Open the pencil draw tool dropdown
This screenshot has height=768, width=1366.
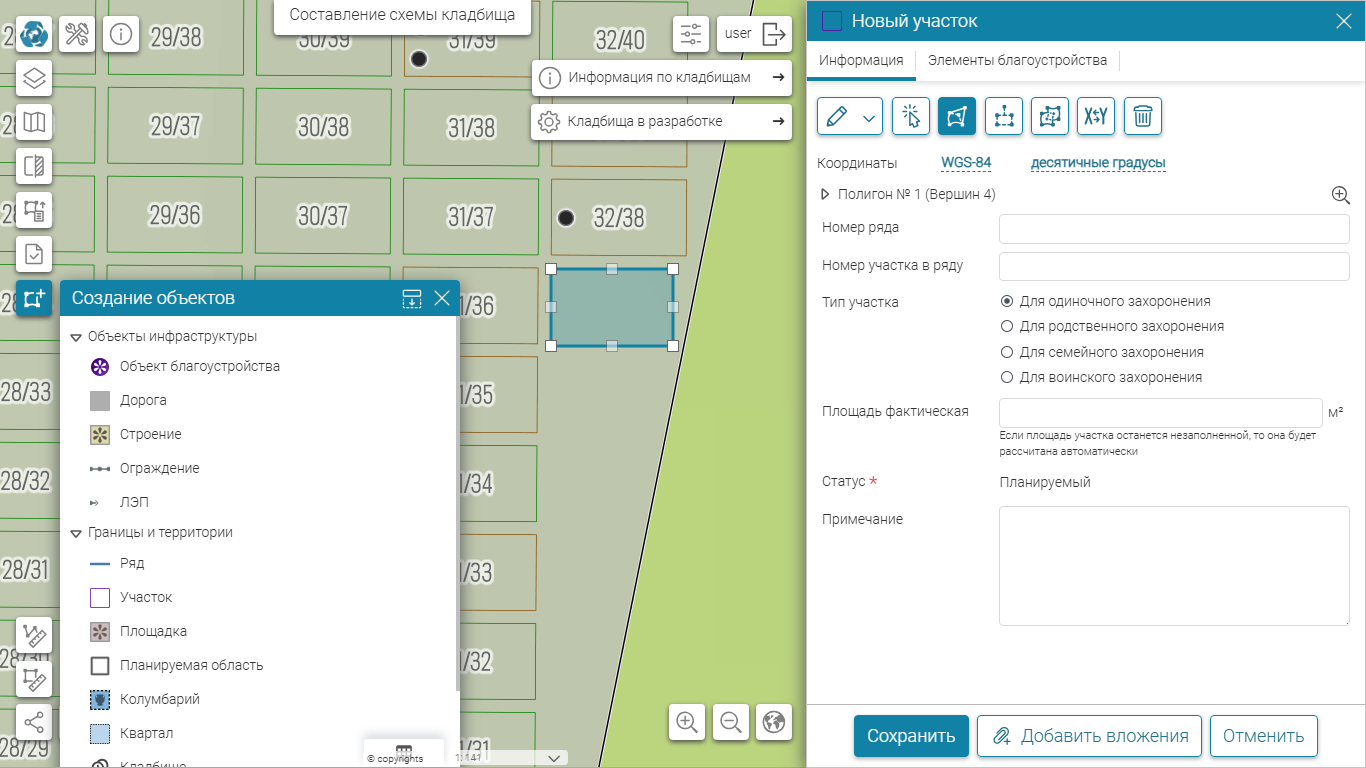click(869, 117)
